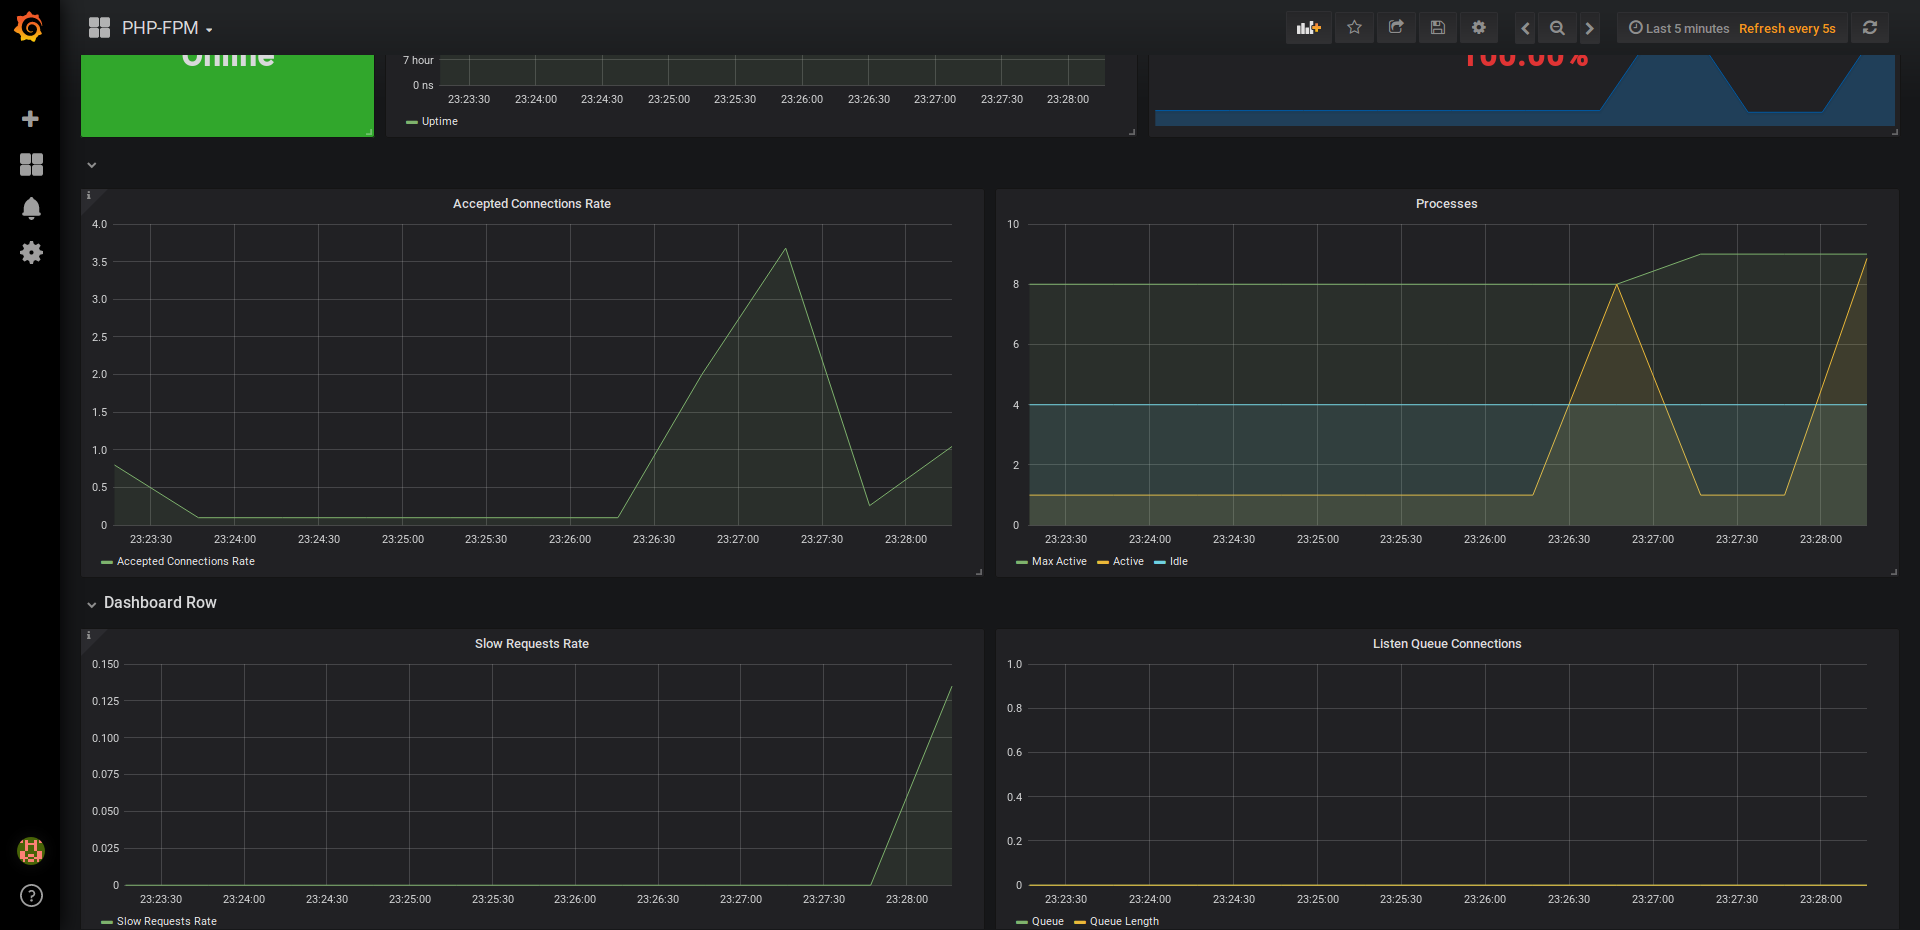Open the Slow Requests Rate panel title menu
Viewport: 1920px width, 930px height.
[532, 644]
